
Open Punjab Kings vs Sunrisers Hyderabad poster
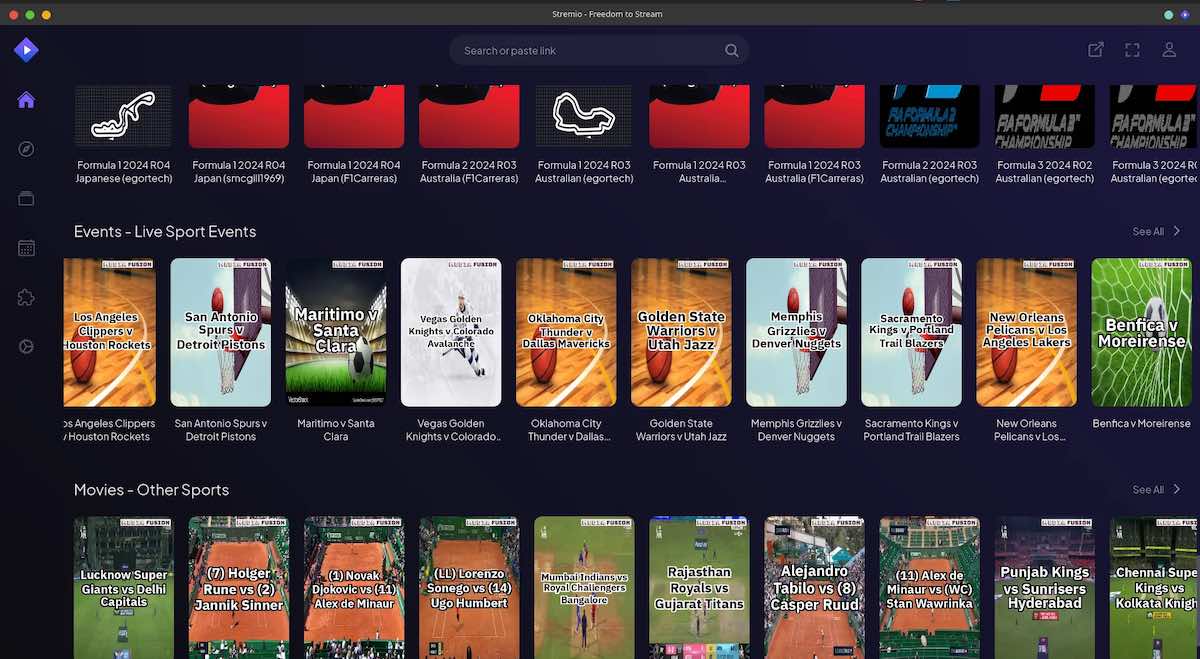coord(1044,588)
